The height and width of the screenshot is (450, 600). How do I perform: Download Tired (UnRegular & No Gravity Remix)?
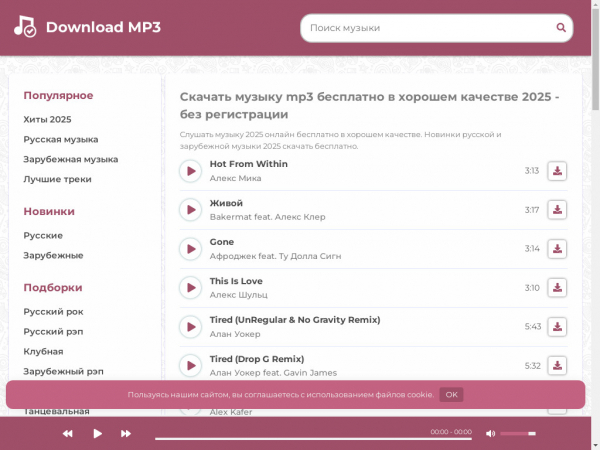pyautogui.click(x=557, y=327)
